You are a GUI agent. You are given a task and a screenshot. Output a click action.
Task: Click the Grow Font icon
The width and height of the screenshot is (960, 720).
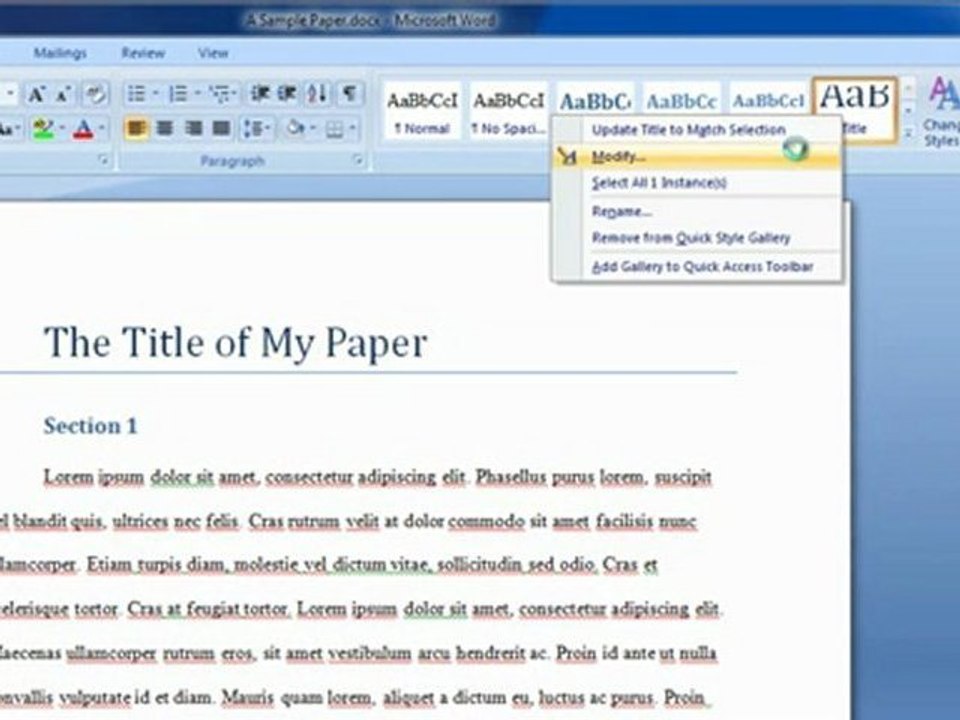coord(36,94)
